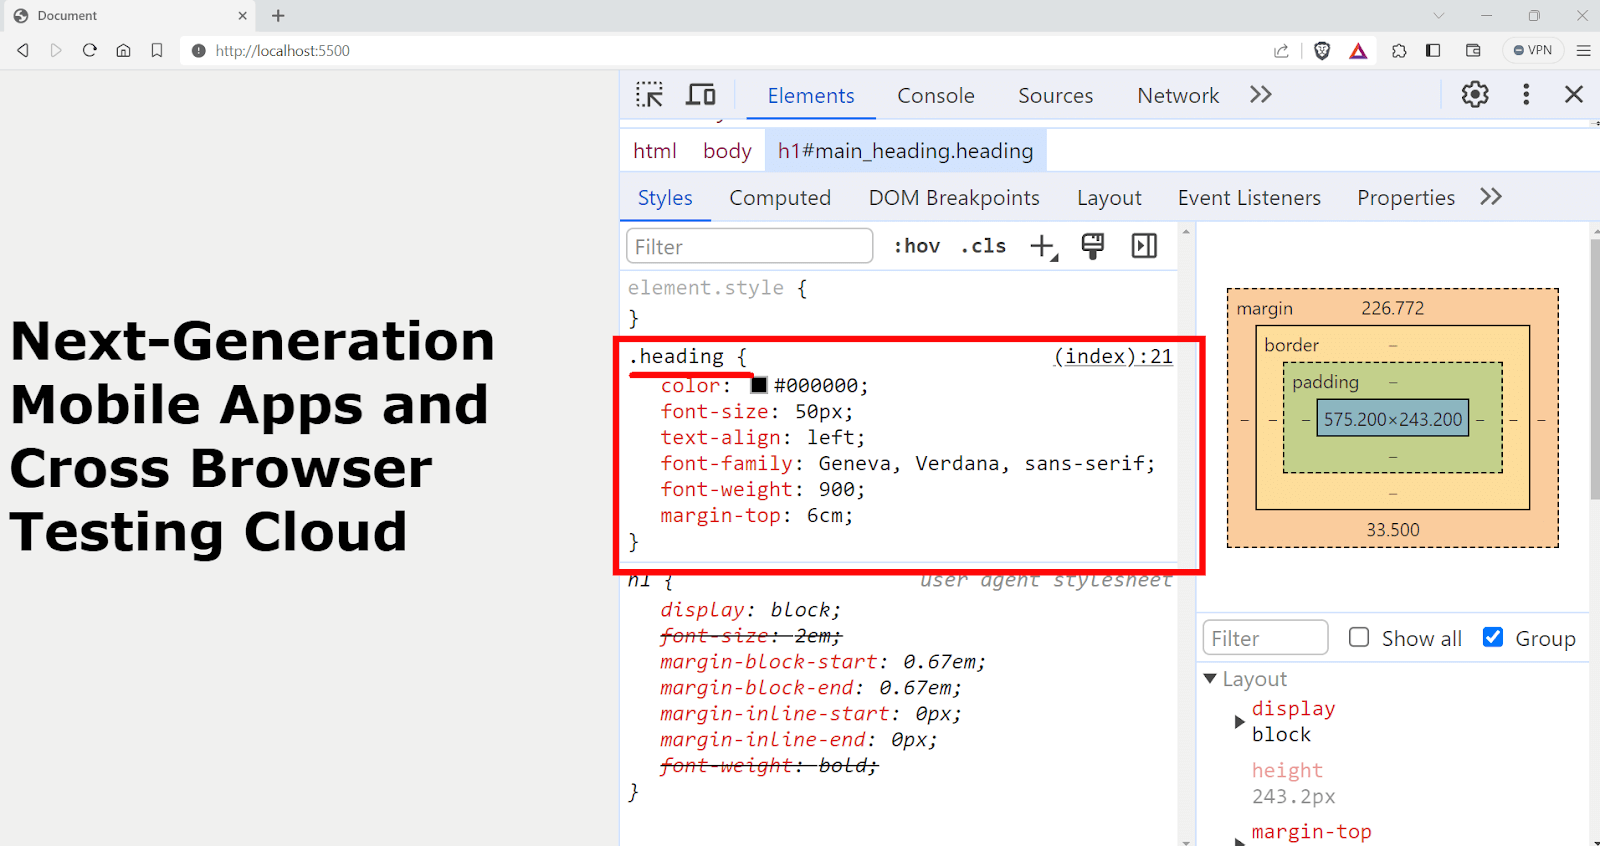
Task: Open DevTools settings gear
Action: tap(1475, 94)
